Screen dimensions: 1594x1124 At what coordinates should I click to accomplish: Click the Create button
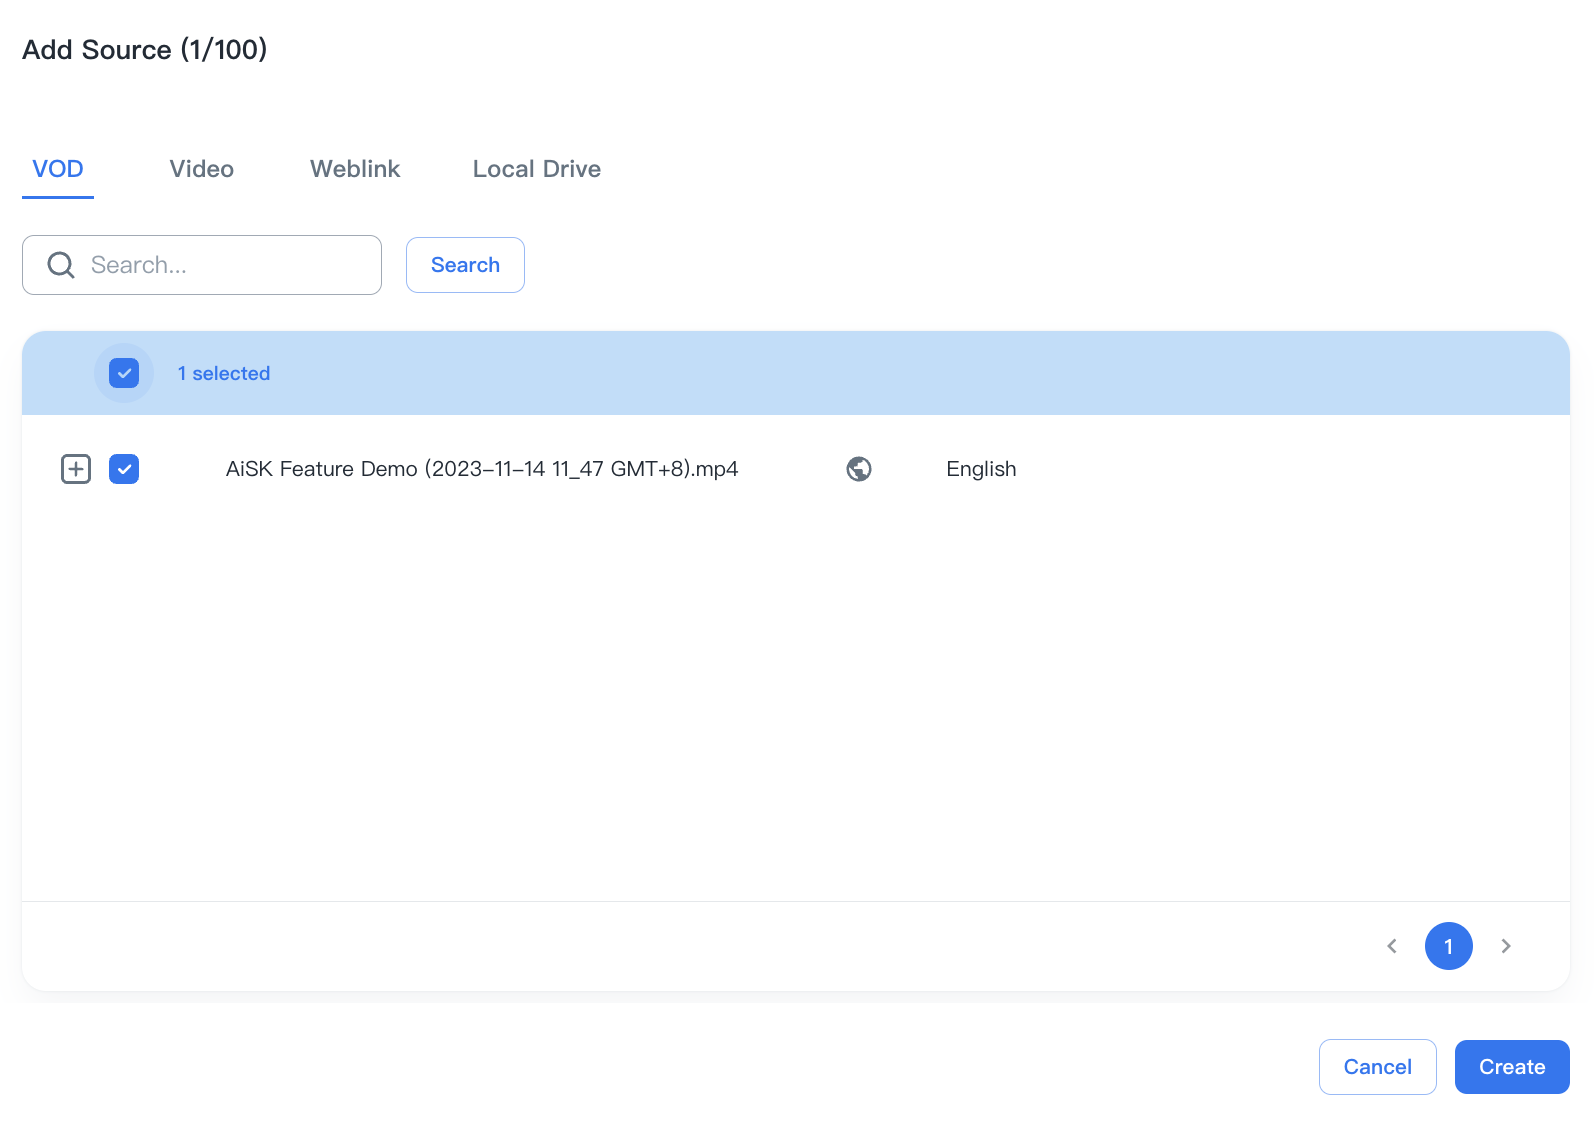pos(1511,1067)
